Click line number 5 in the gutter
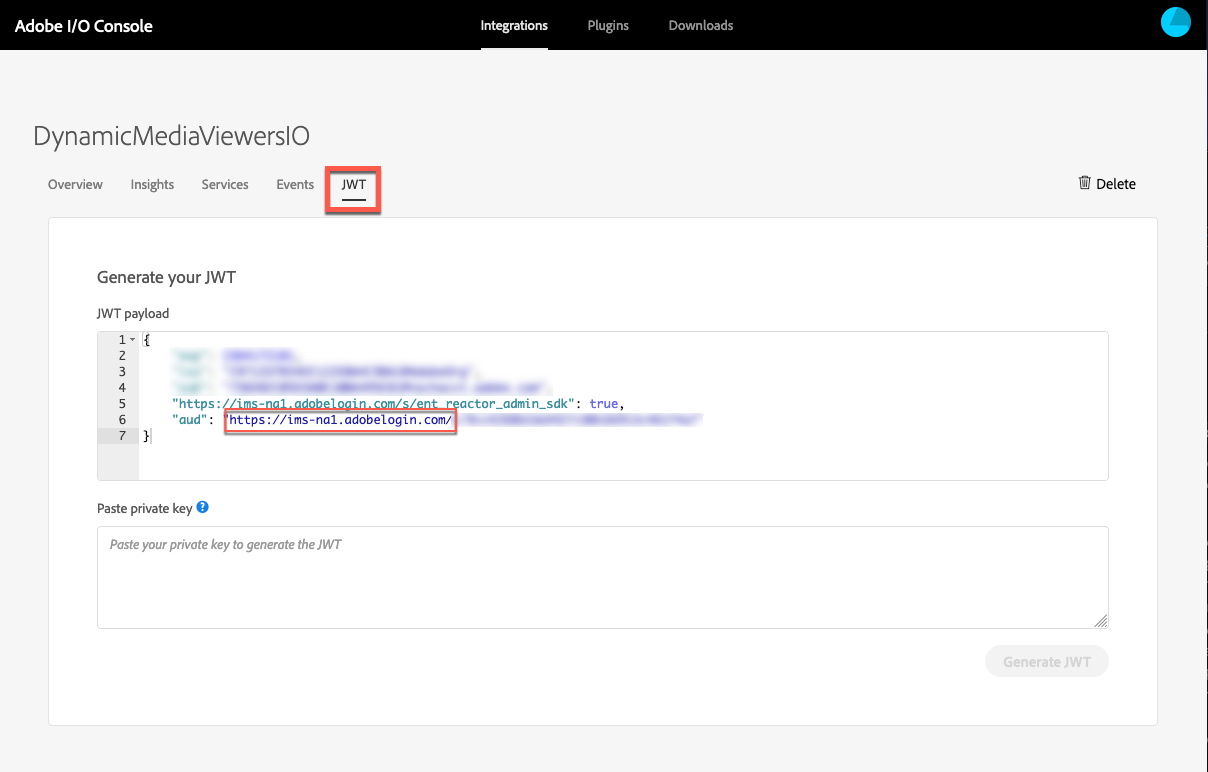The image size is (1208, 772). [122, 404]
